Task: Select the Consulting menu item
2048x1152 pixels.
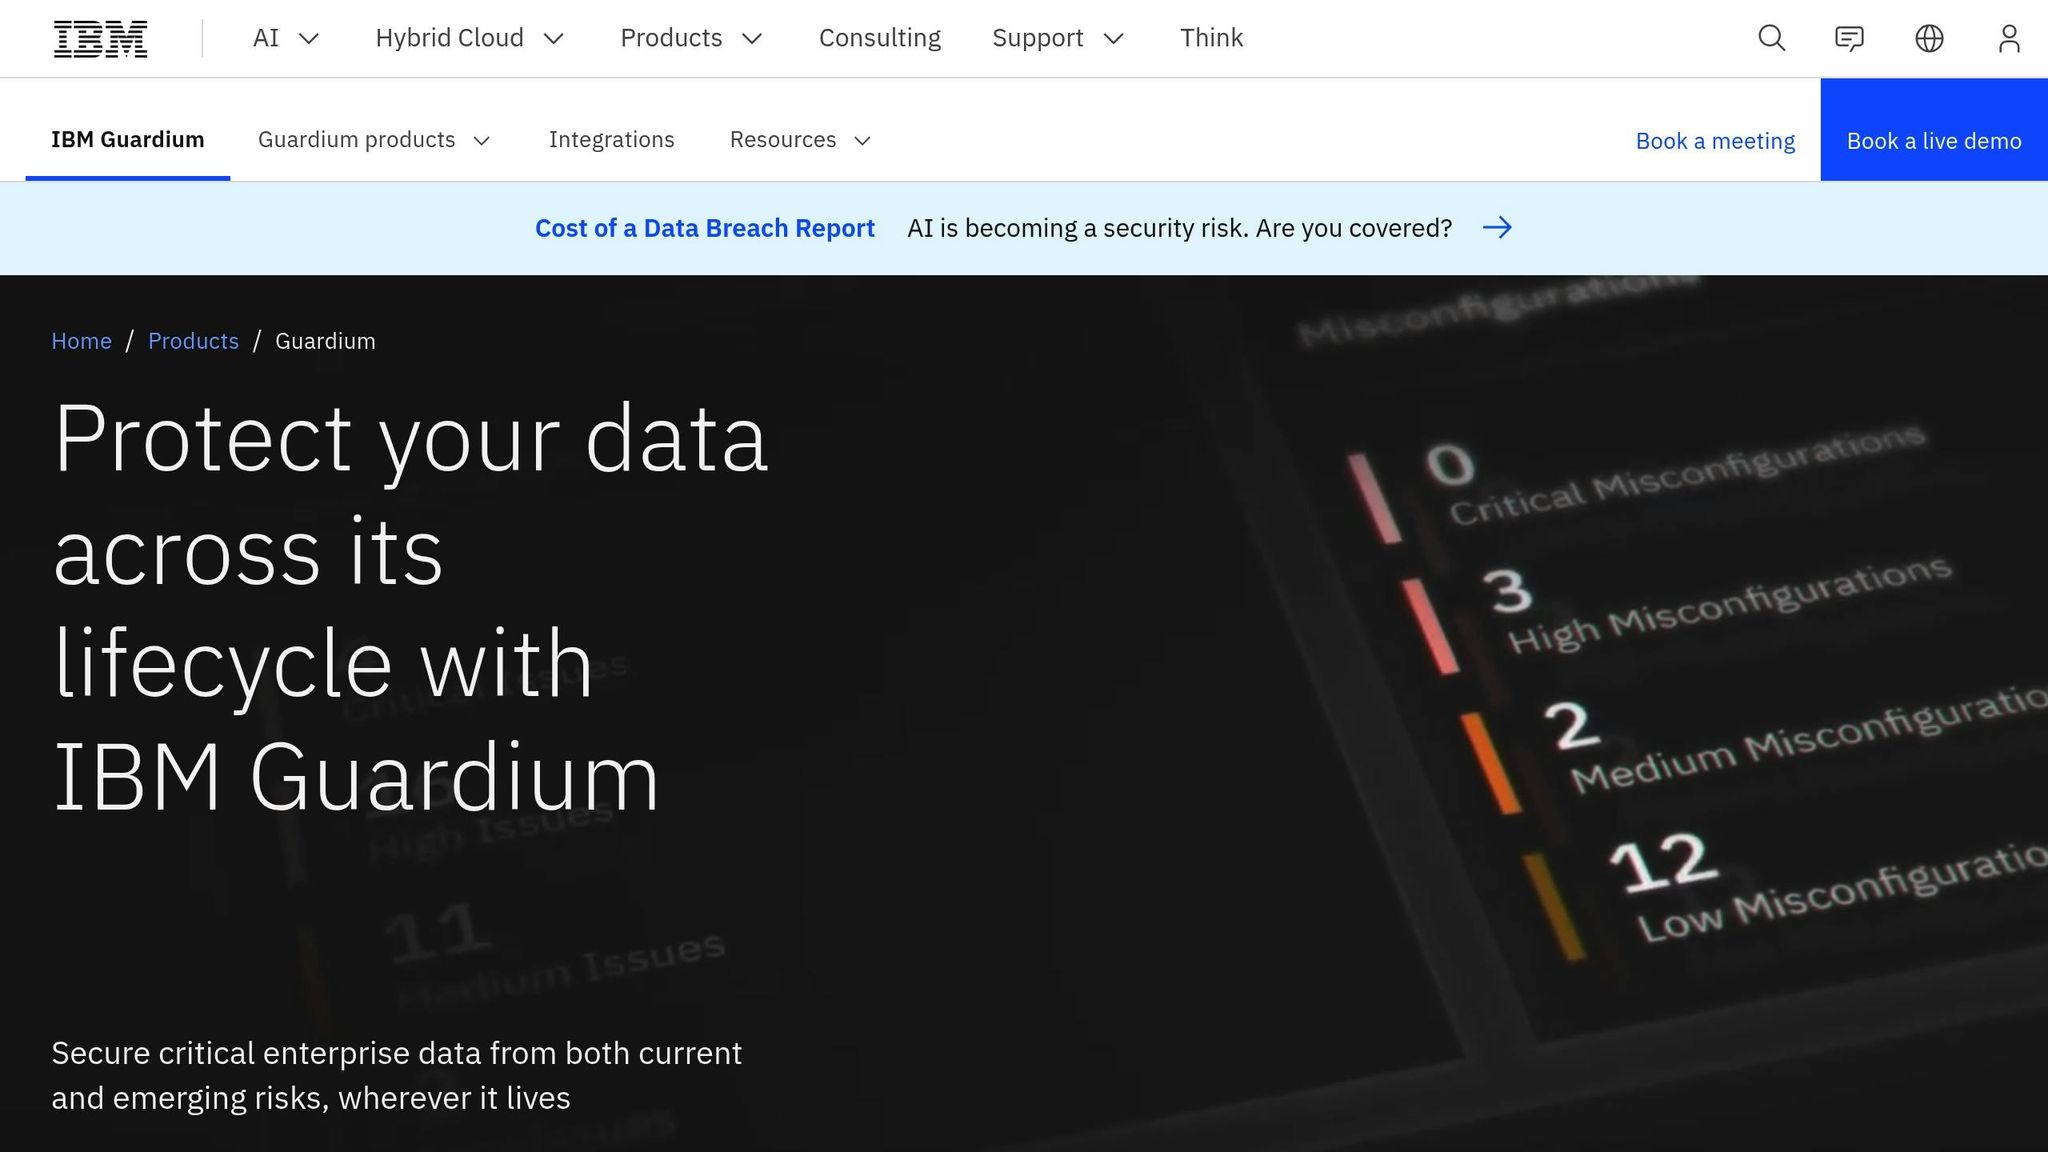Action: tap(880, 38)
